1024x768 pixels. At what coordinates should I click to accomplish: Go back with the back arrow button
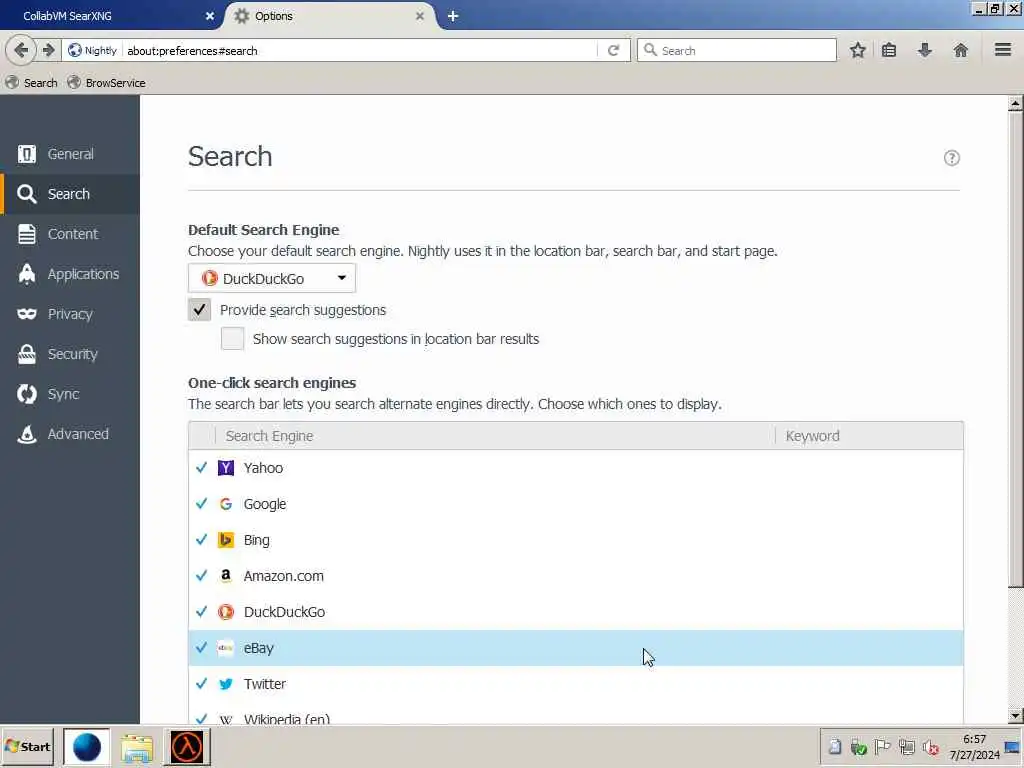pos(20,50)
